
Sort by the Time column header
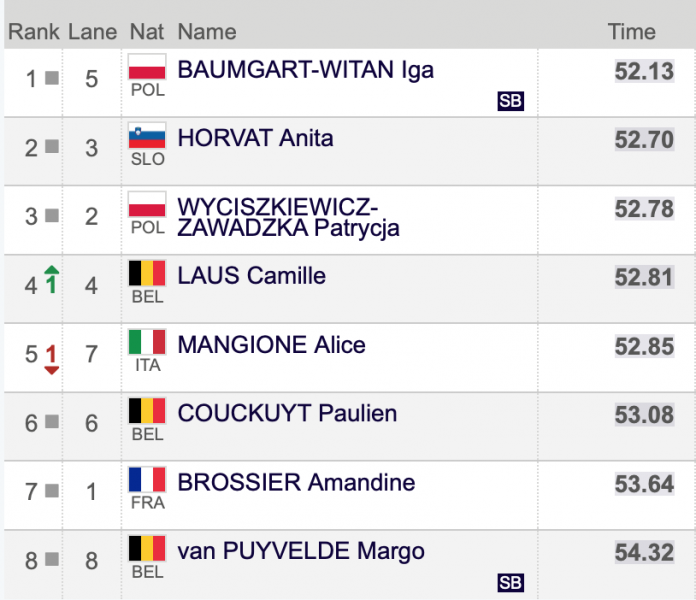tap(631, 32)
